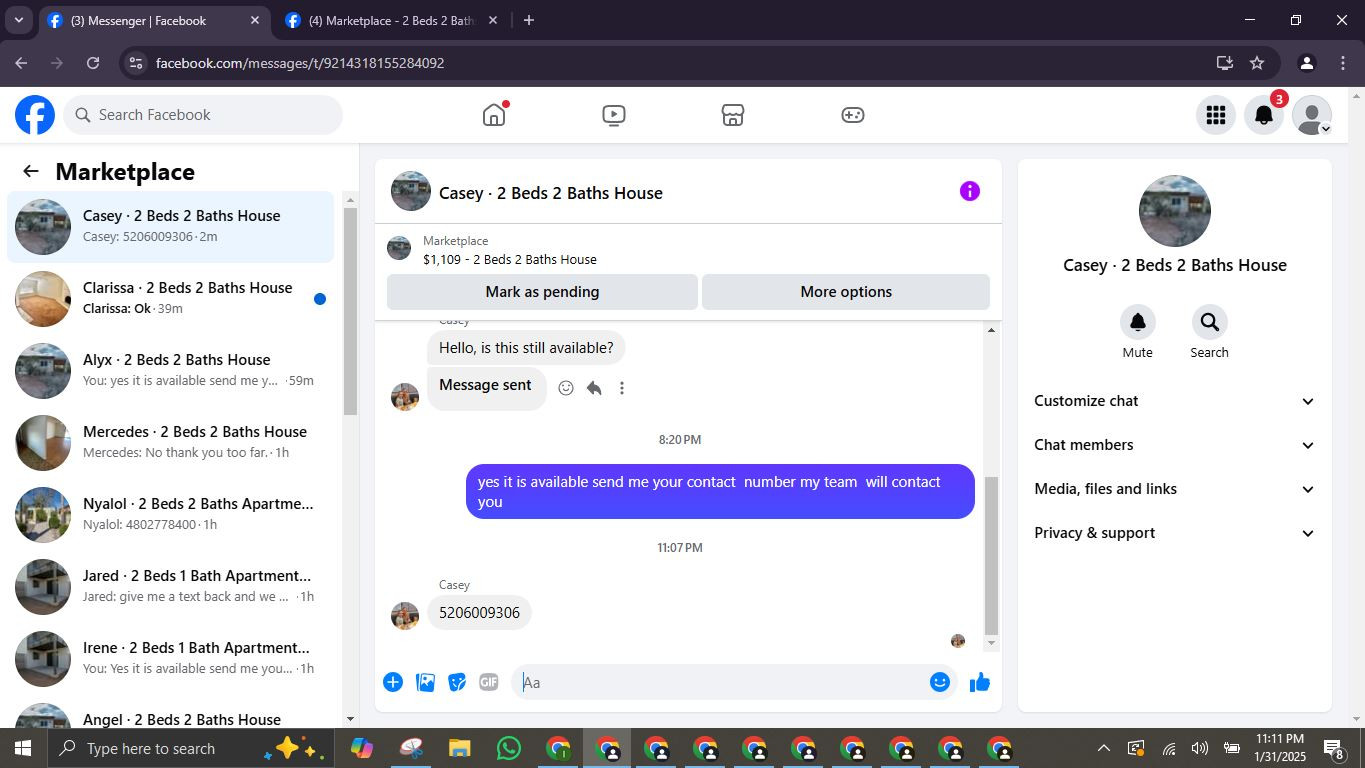Viewport: 1365px width, 768px height.
Task: Expand Privacy & support section
Action: (1175, 533)
